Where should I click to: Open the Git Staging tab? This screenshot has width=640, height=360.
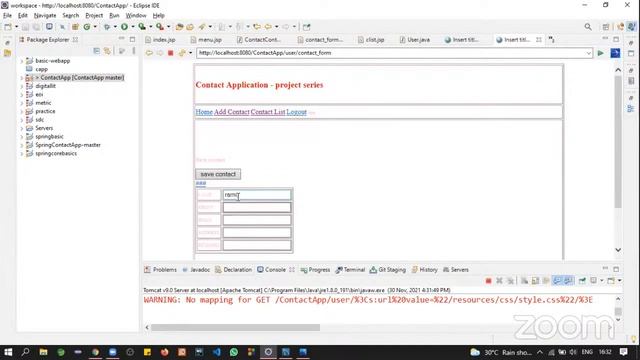pos(388,269)
